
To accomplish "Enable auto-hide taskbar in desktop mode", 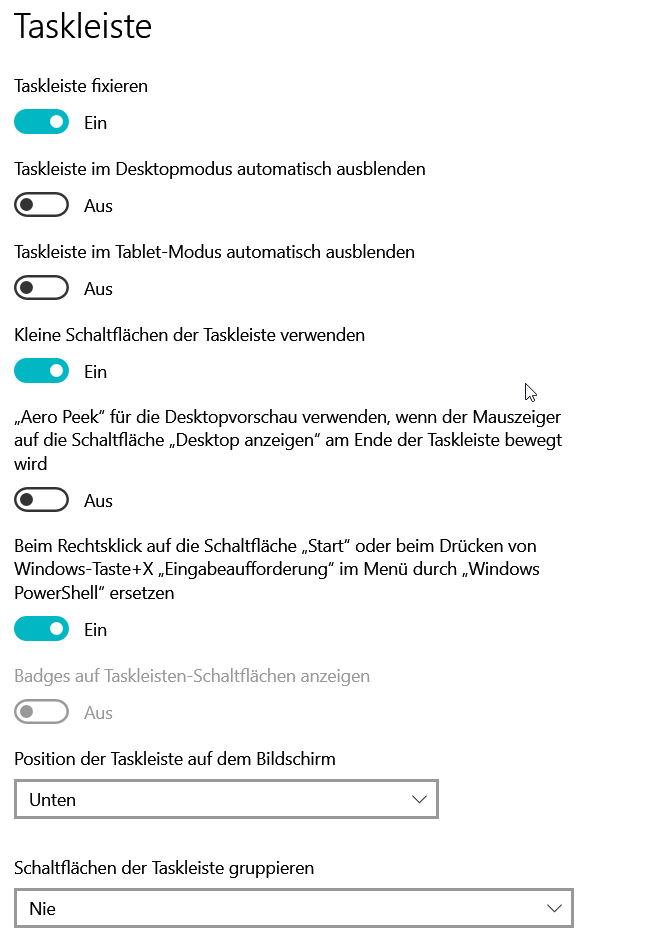I will coord(41,204).
